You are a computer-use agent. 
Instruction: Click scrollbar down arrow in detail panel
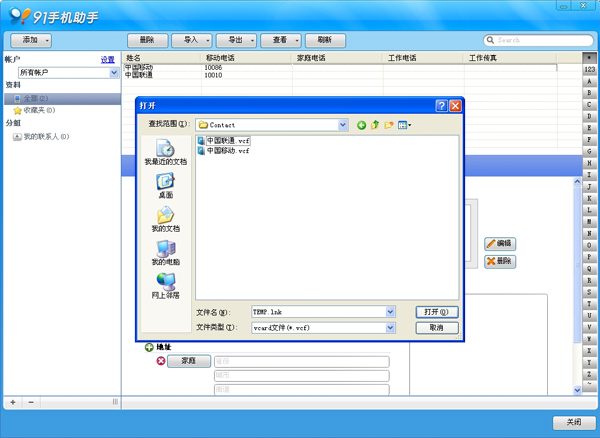(577, 390)
